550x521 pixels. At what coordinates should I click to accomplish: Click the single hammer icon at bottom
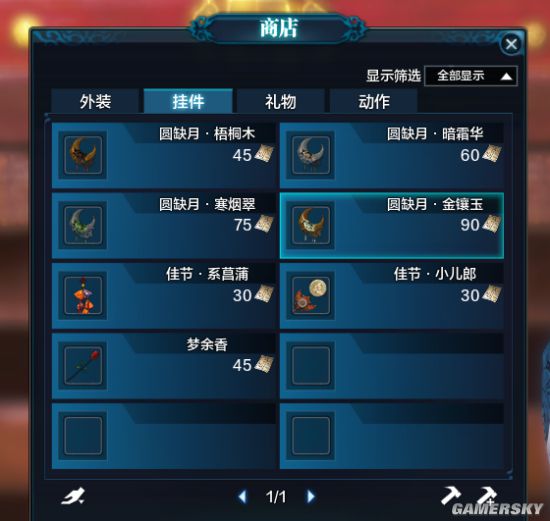(450, 495)
